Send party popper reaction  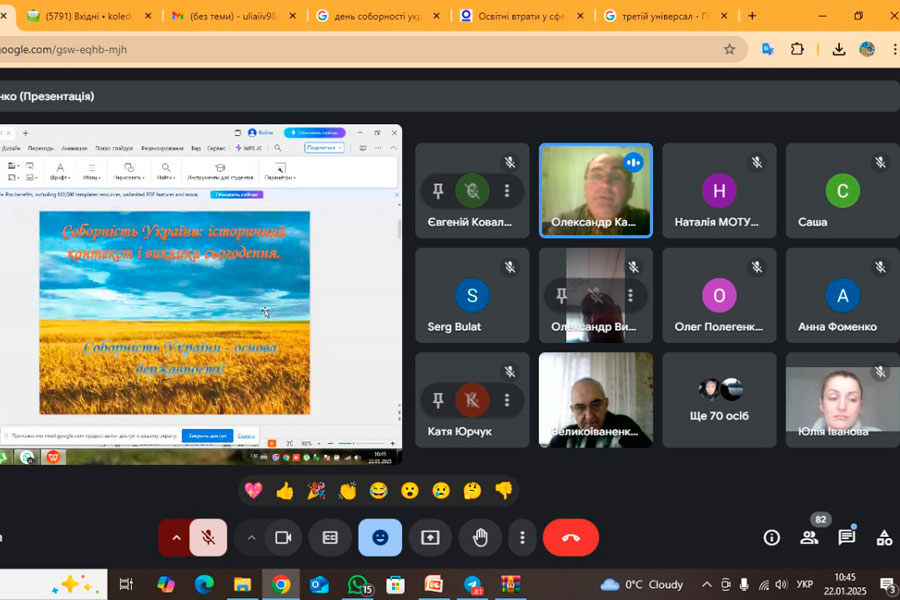316,490
